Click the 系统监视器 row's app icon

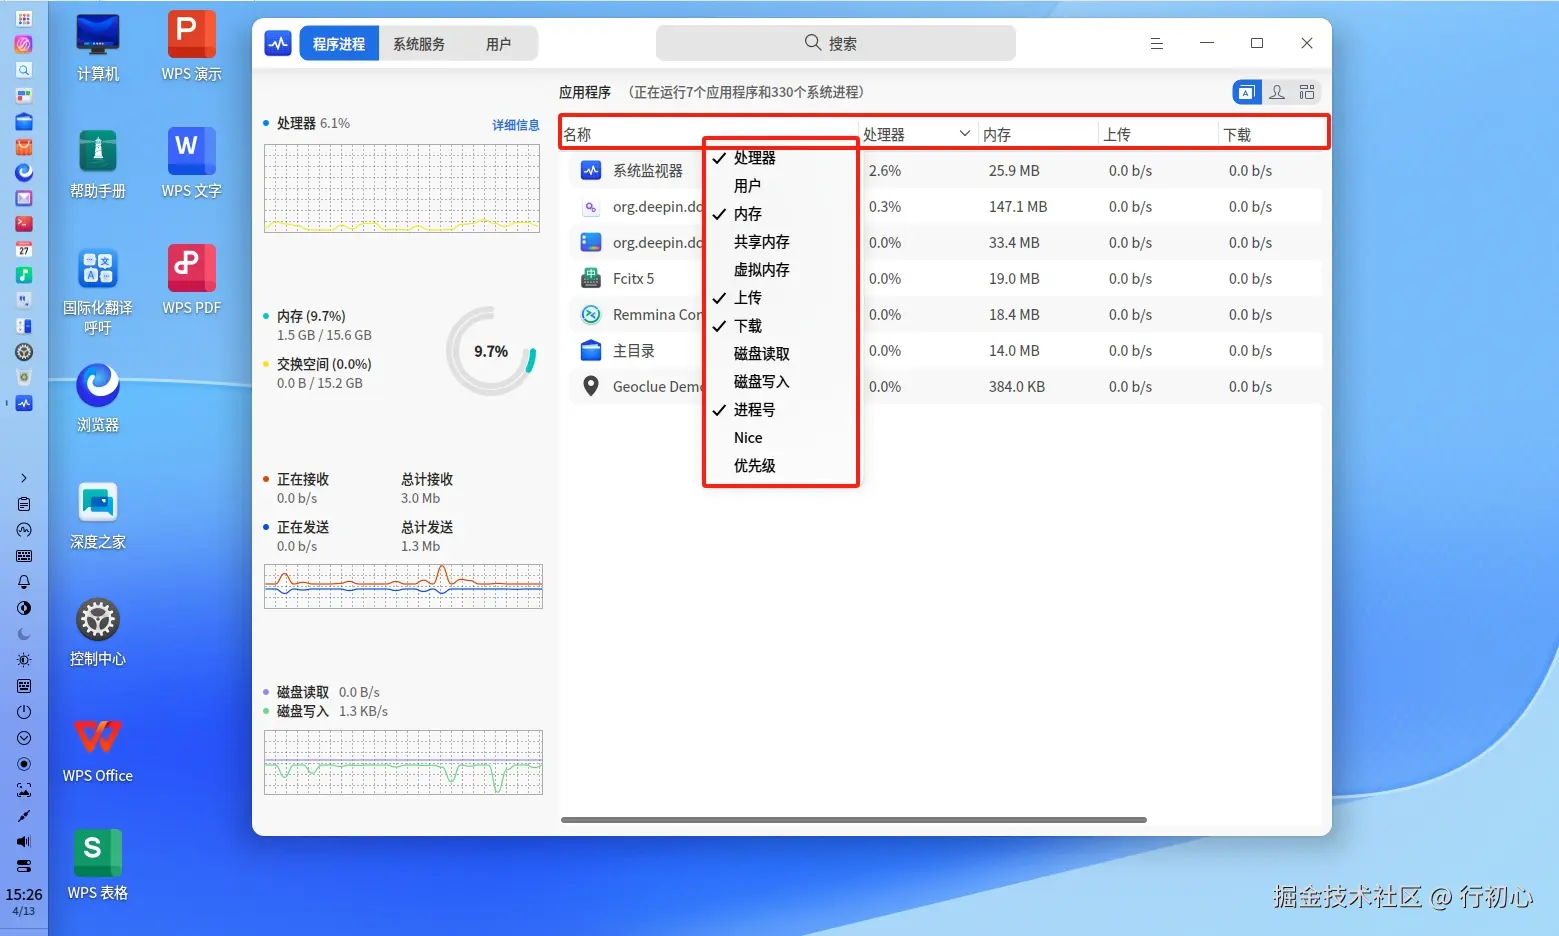click(591, 171)
